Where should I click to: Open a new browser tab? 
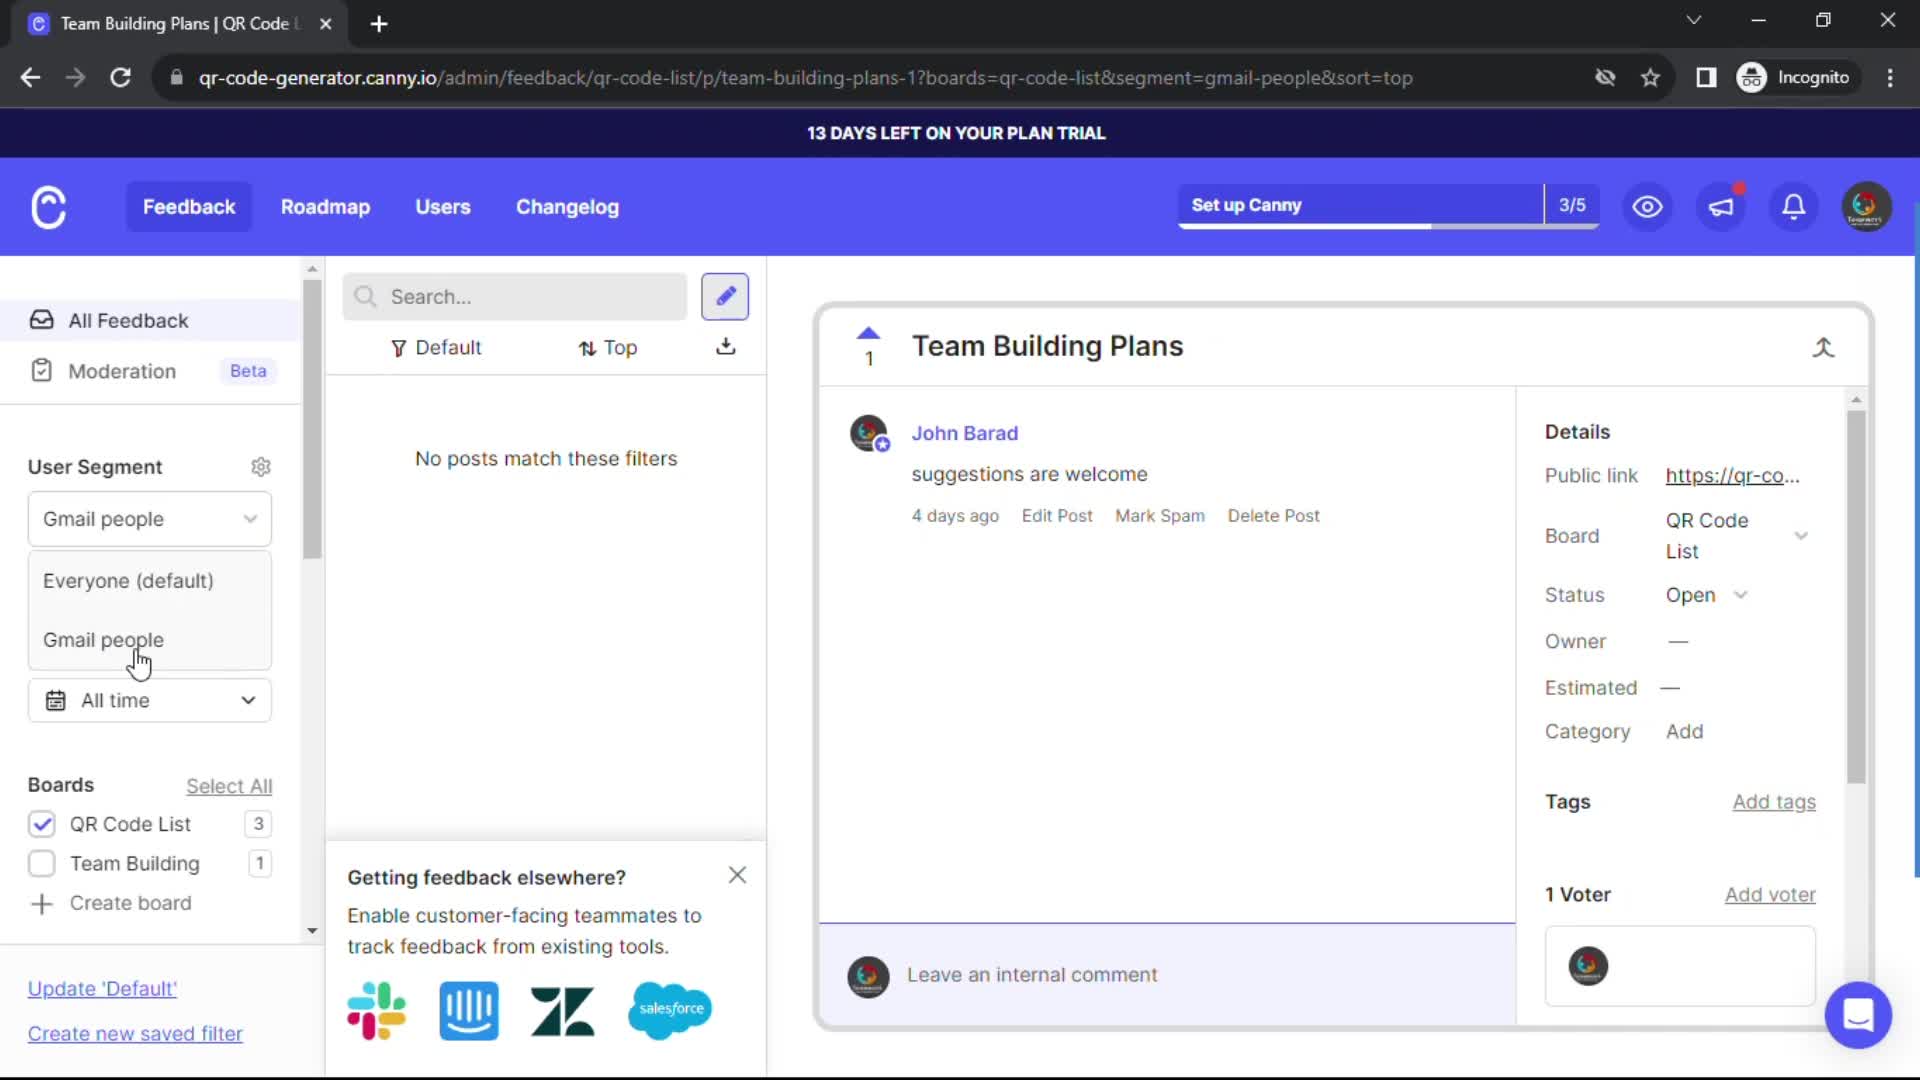pos(378,24)
